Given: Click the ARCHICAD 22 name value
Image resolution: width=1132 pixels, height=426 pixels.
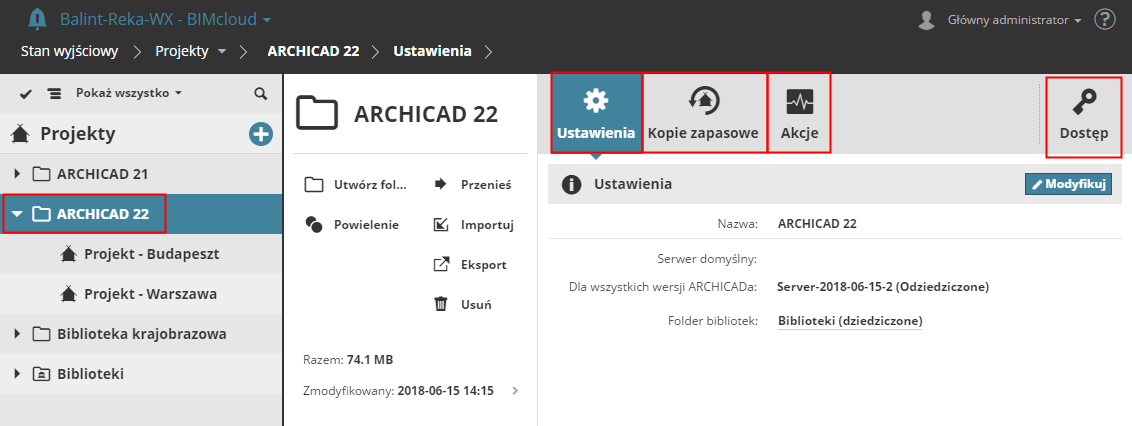Looking at the screenshot, I should pyautogui.click(x=817, y=224).
